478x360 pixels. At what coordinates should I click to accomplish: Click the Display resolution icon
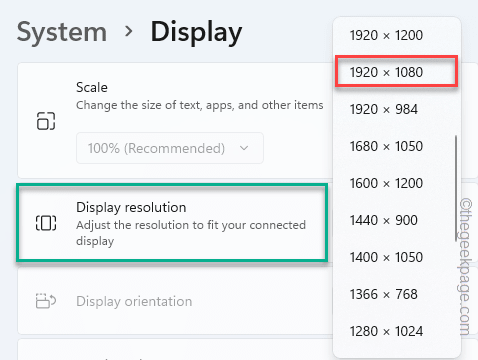coord(46,223)
